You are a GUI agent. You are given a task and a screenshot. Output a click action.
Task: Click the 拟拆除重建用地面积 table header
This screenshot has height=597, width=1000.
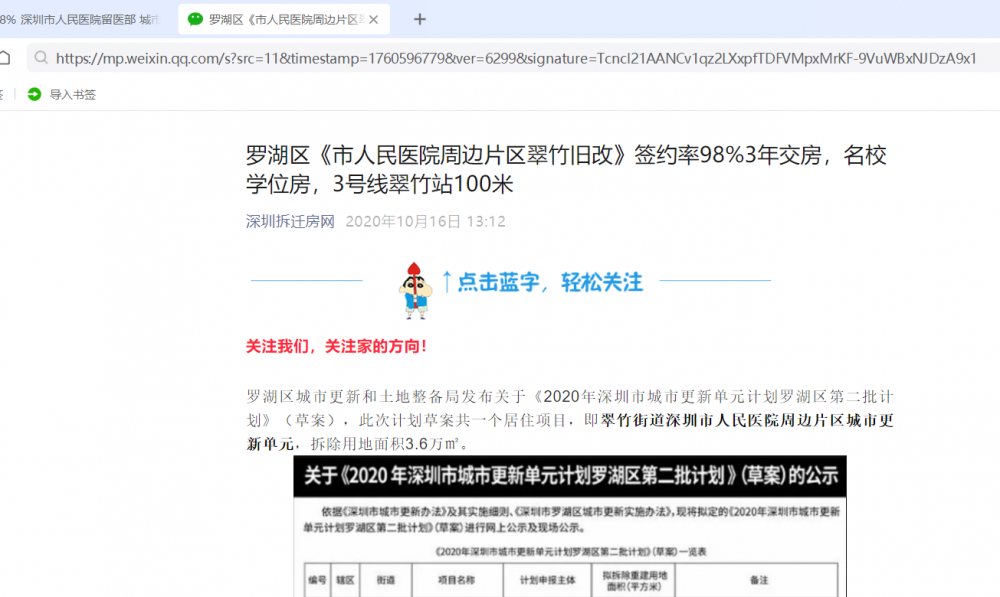(x=634, y=580)
